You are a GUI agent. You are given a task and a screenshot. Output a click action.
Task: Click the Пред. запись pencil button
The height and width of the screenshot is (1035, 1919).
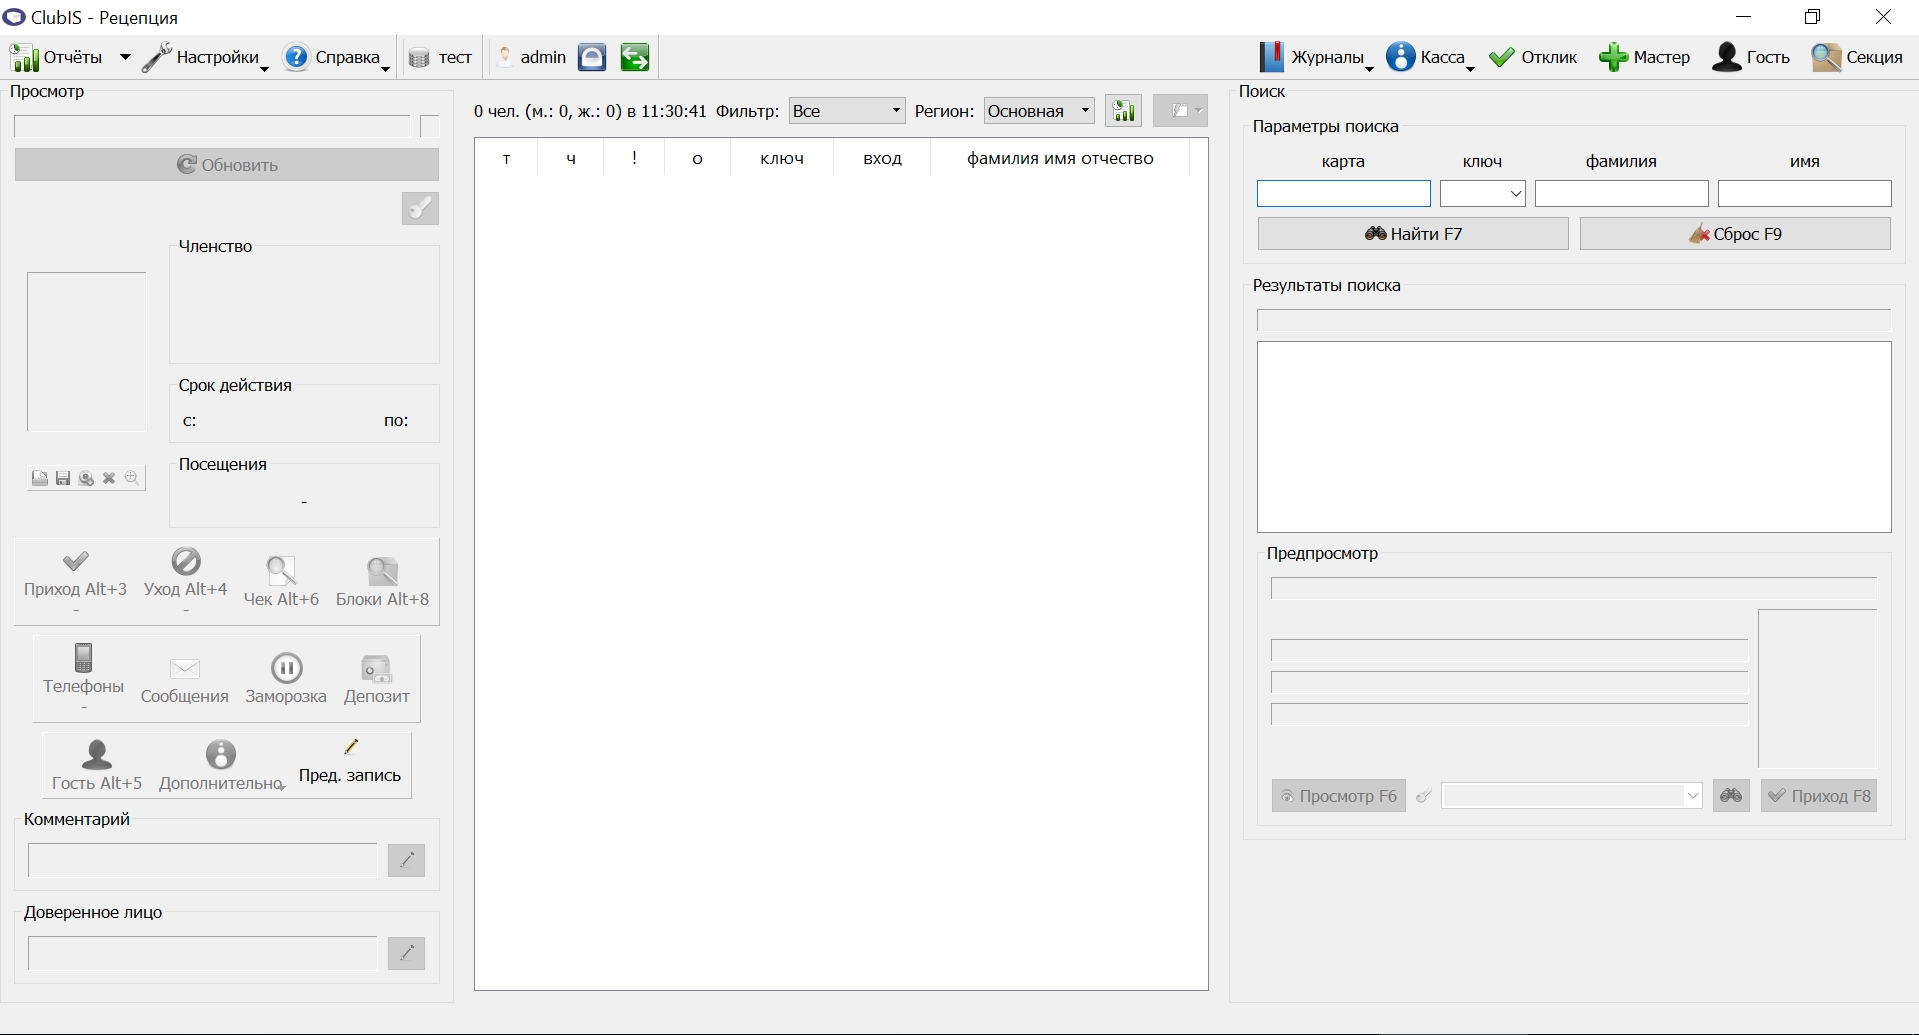(350, 763)
